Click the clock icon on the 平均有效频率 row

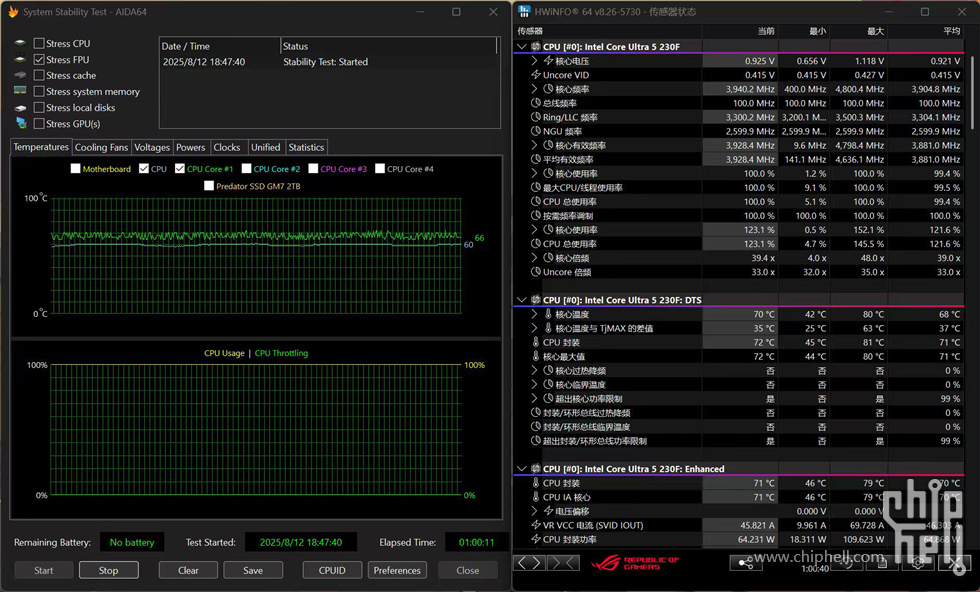tap(536, 159)
